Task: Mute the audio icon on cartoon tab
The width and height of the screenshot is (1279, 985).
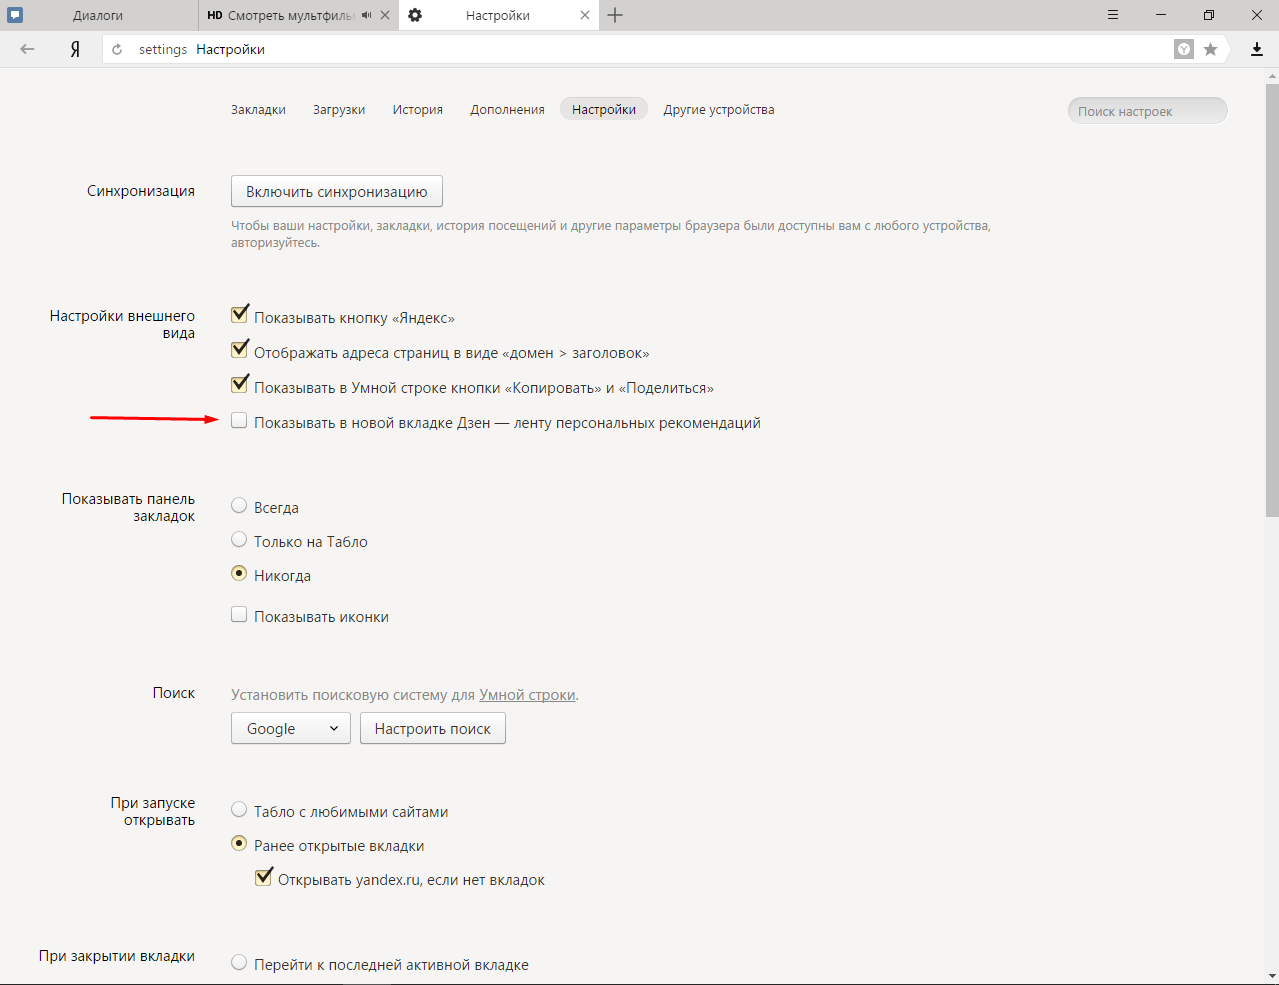Action: 367,15
